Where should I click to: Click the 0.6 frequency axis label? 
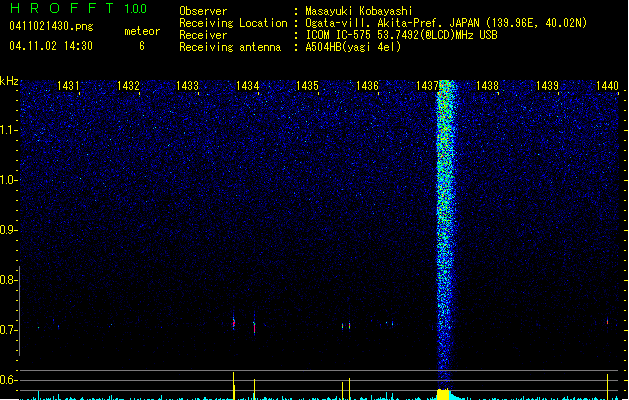click(7, 380)
